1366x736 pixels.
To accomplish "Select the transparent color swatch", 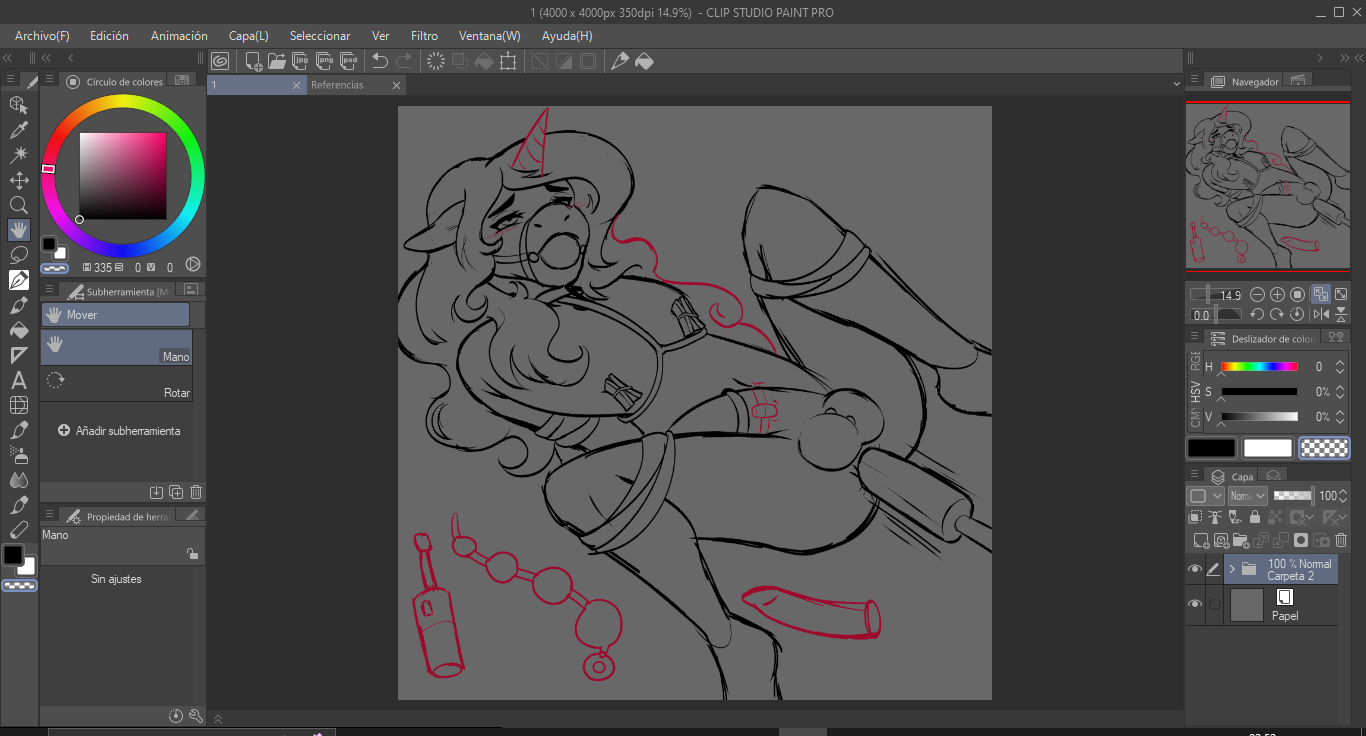I will coord(1324,448).
